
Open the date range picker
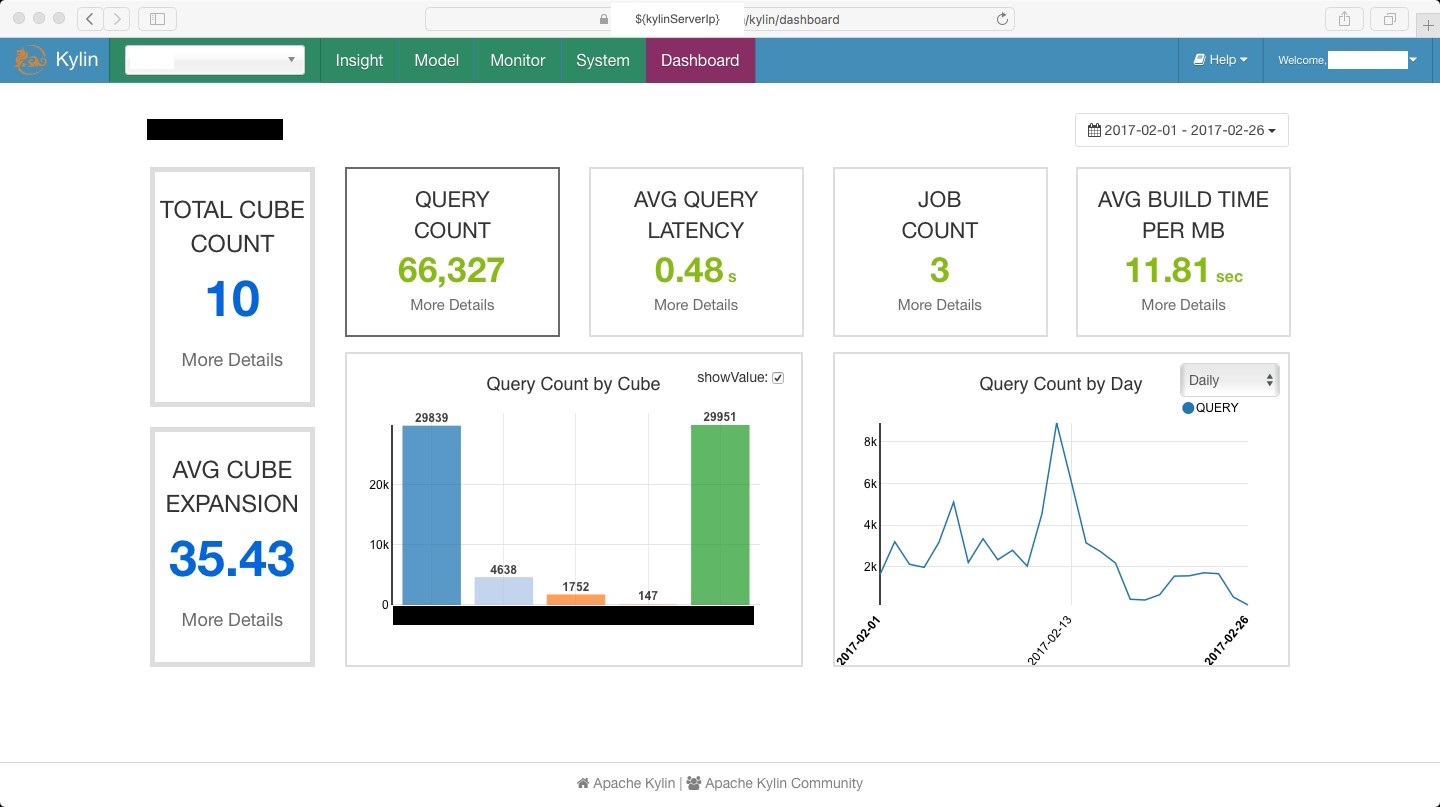pos(1181,130)
